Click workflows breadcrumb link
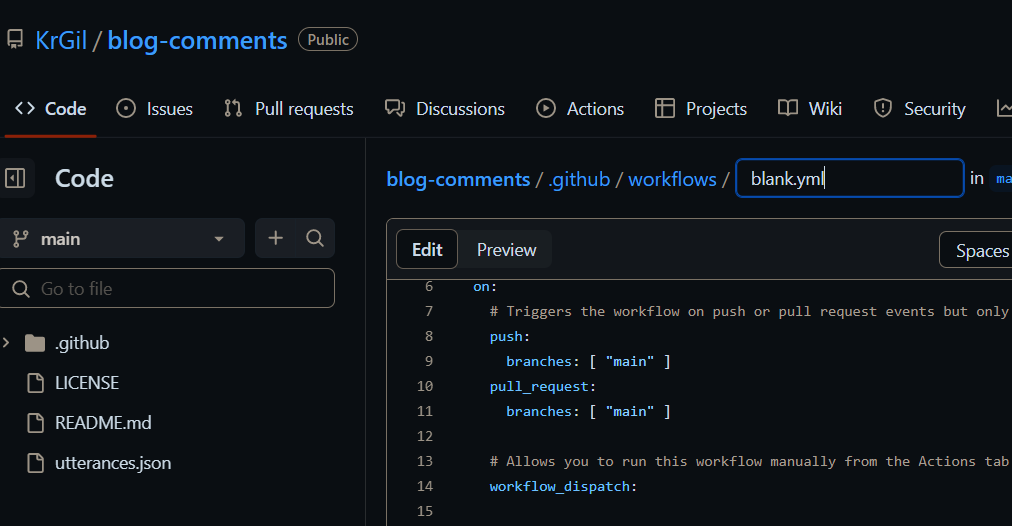The width and height of the screenshot is (1012, 526). [673, 179]
